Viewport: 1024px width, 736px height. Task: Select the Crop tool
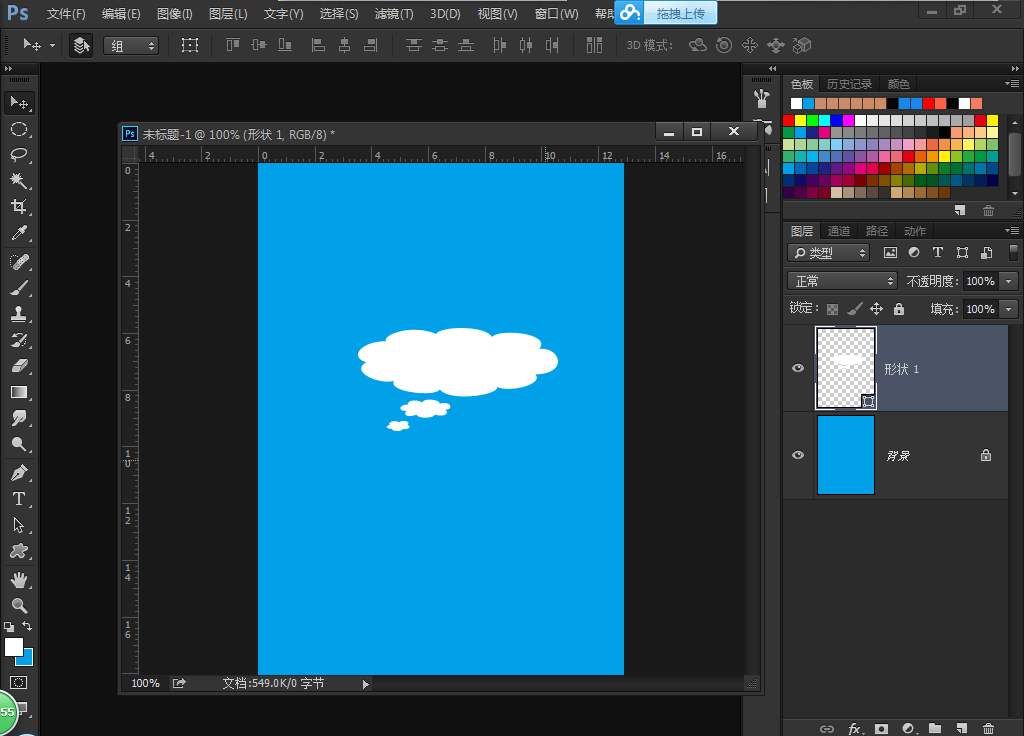coord(18,207)
